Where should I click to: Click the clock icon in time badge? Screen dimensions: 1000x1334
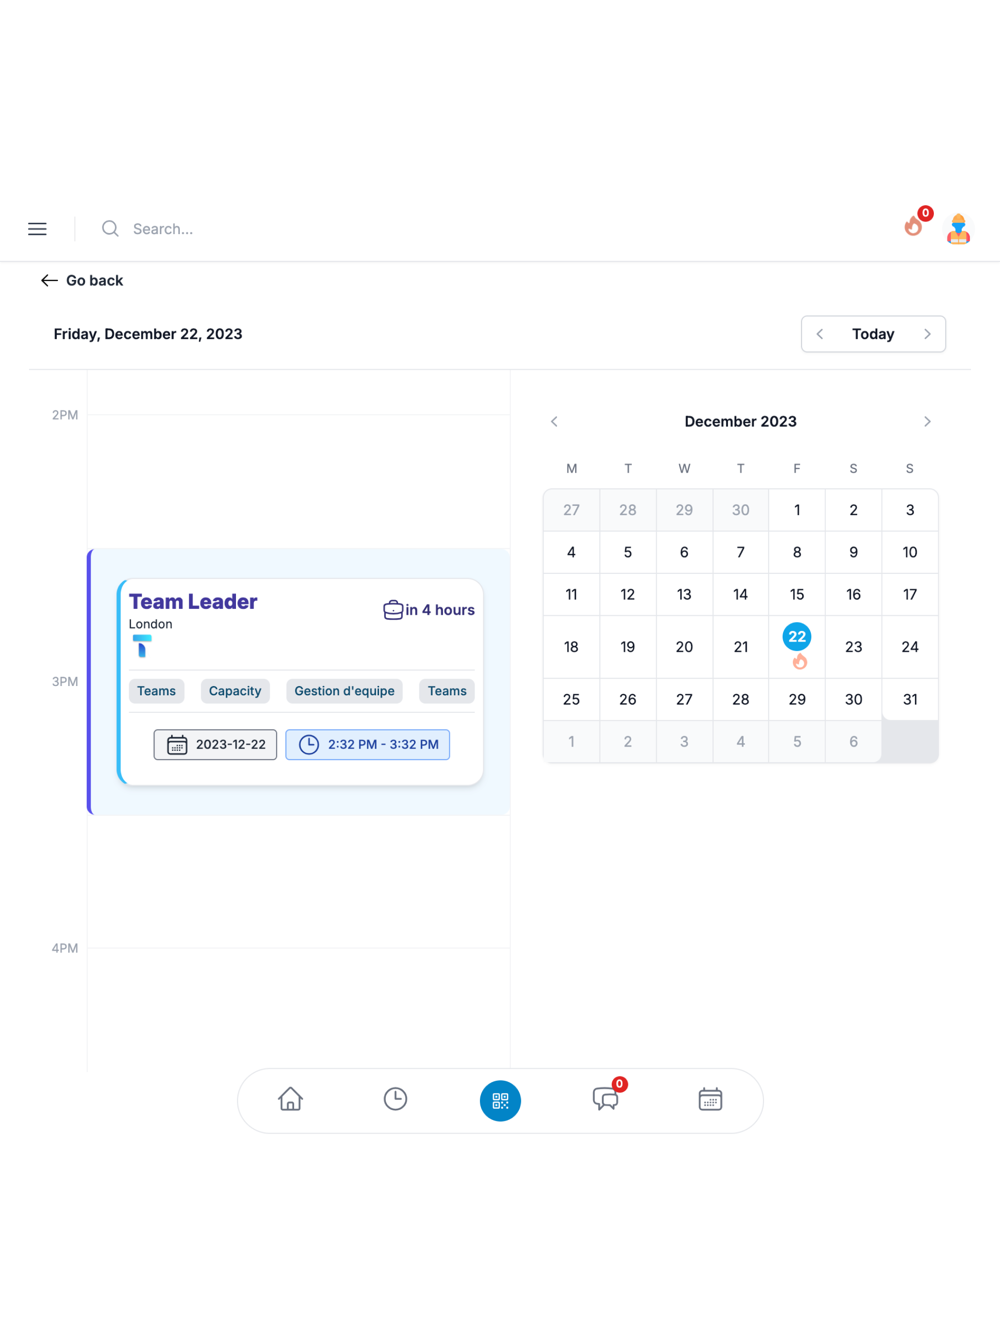[x=309, y=745]
